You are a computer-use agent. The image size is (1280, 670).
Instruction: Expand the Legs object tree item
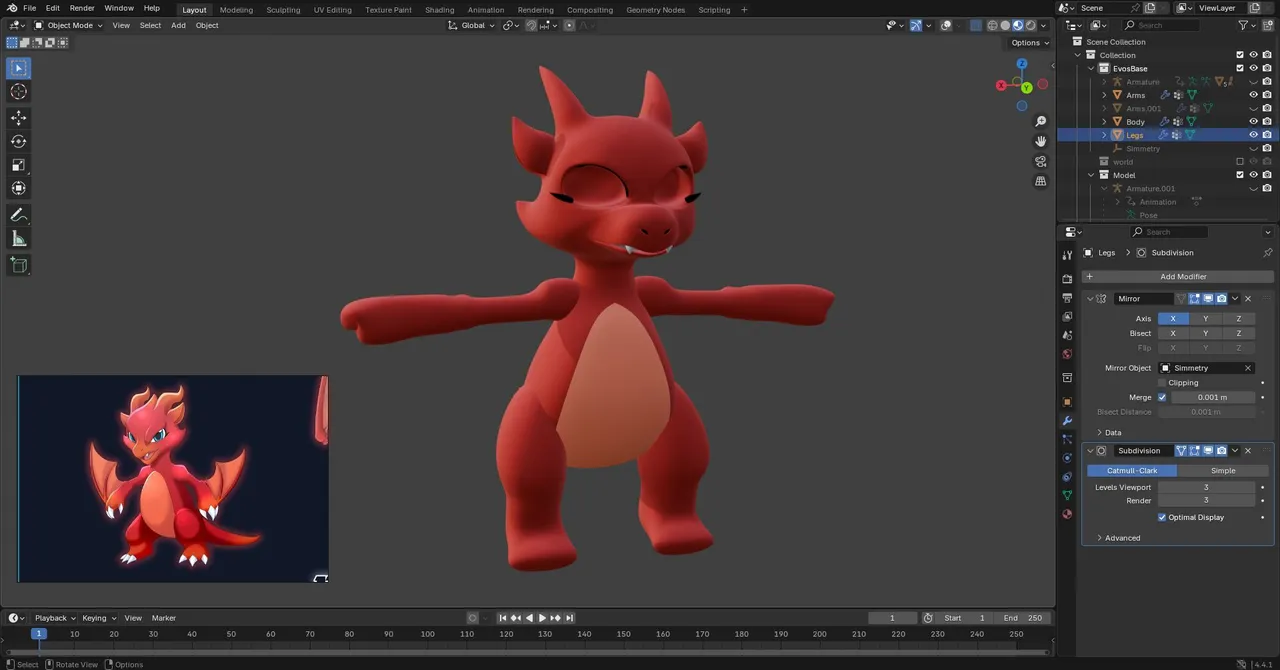pyautogui.click(x=1104, y=135)
